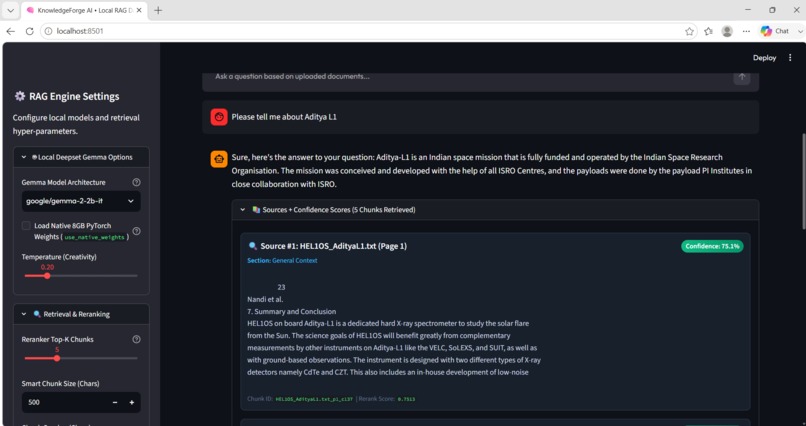This screenshot has height=426, width=806.
Task: Open the browser favorites list
Action: 708,31
